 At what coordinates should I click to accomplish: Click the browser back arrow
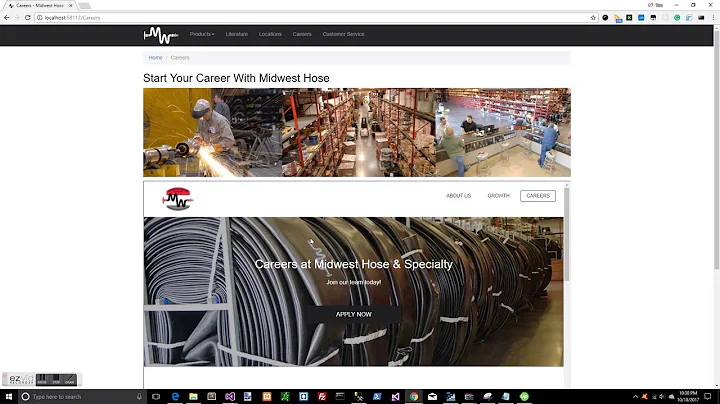point(6,17)
